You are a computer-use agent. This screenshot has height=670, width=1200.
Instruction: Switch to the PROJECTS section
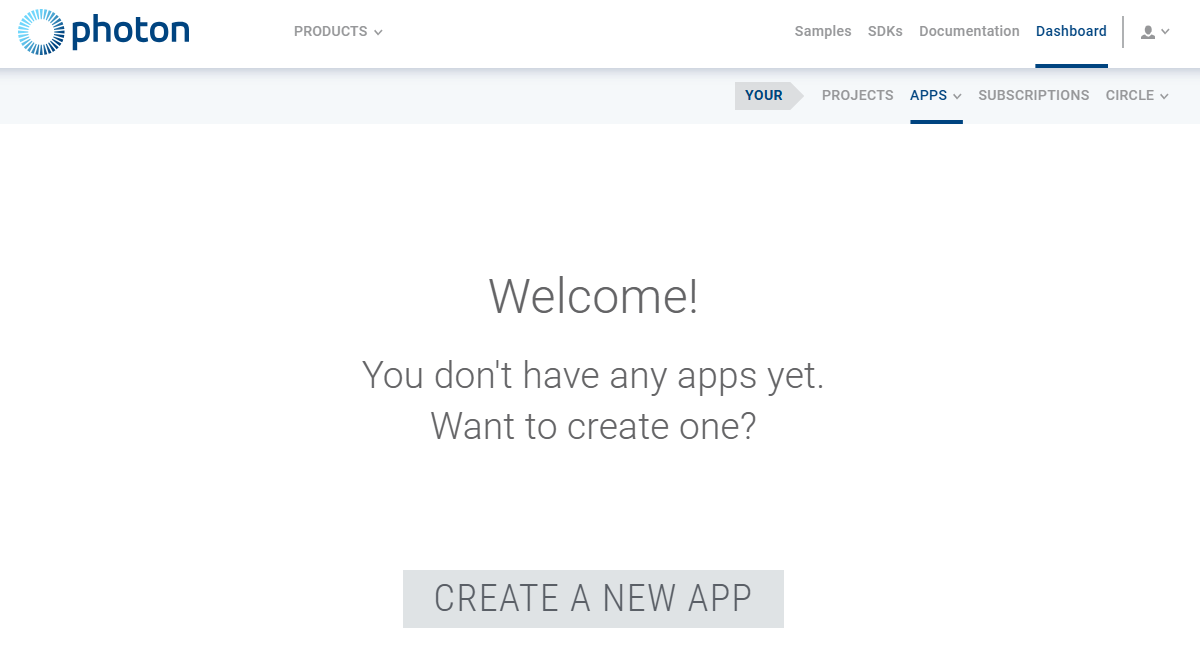point(857,96)
